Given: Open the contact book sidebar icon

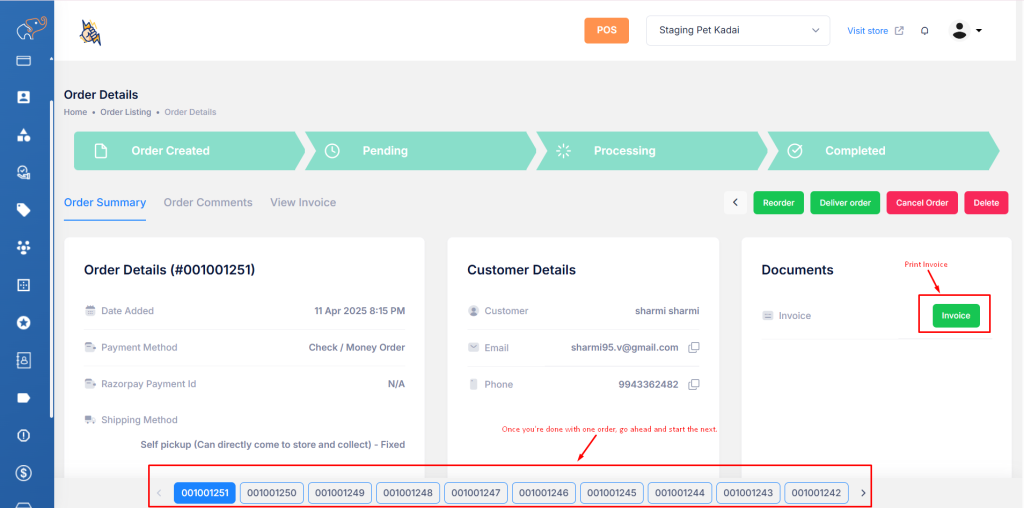Looking at the screenshot, I should 24,360.
